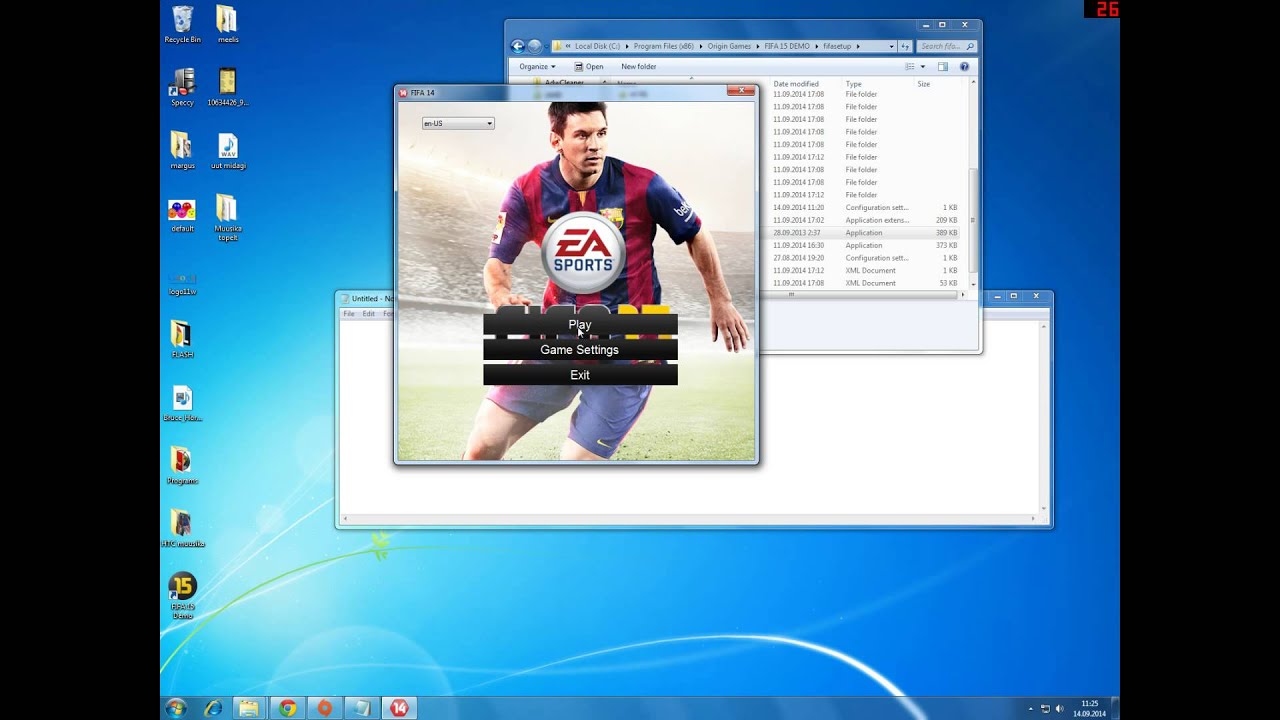1280x720 pixels.
Task: Select the file dated 27.08.2014 19:20
Action: point(864,258)
